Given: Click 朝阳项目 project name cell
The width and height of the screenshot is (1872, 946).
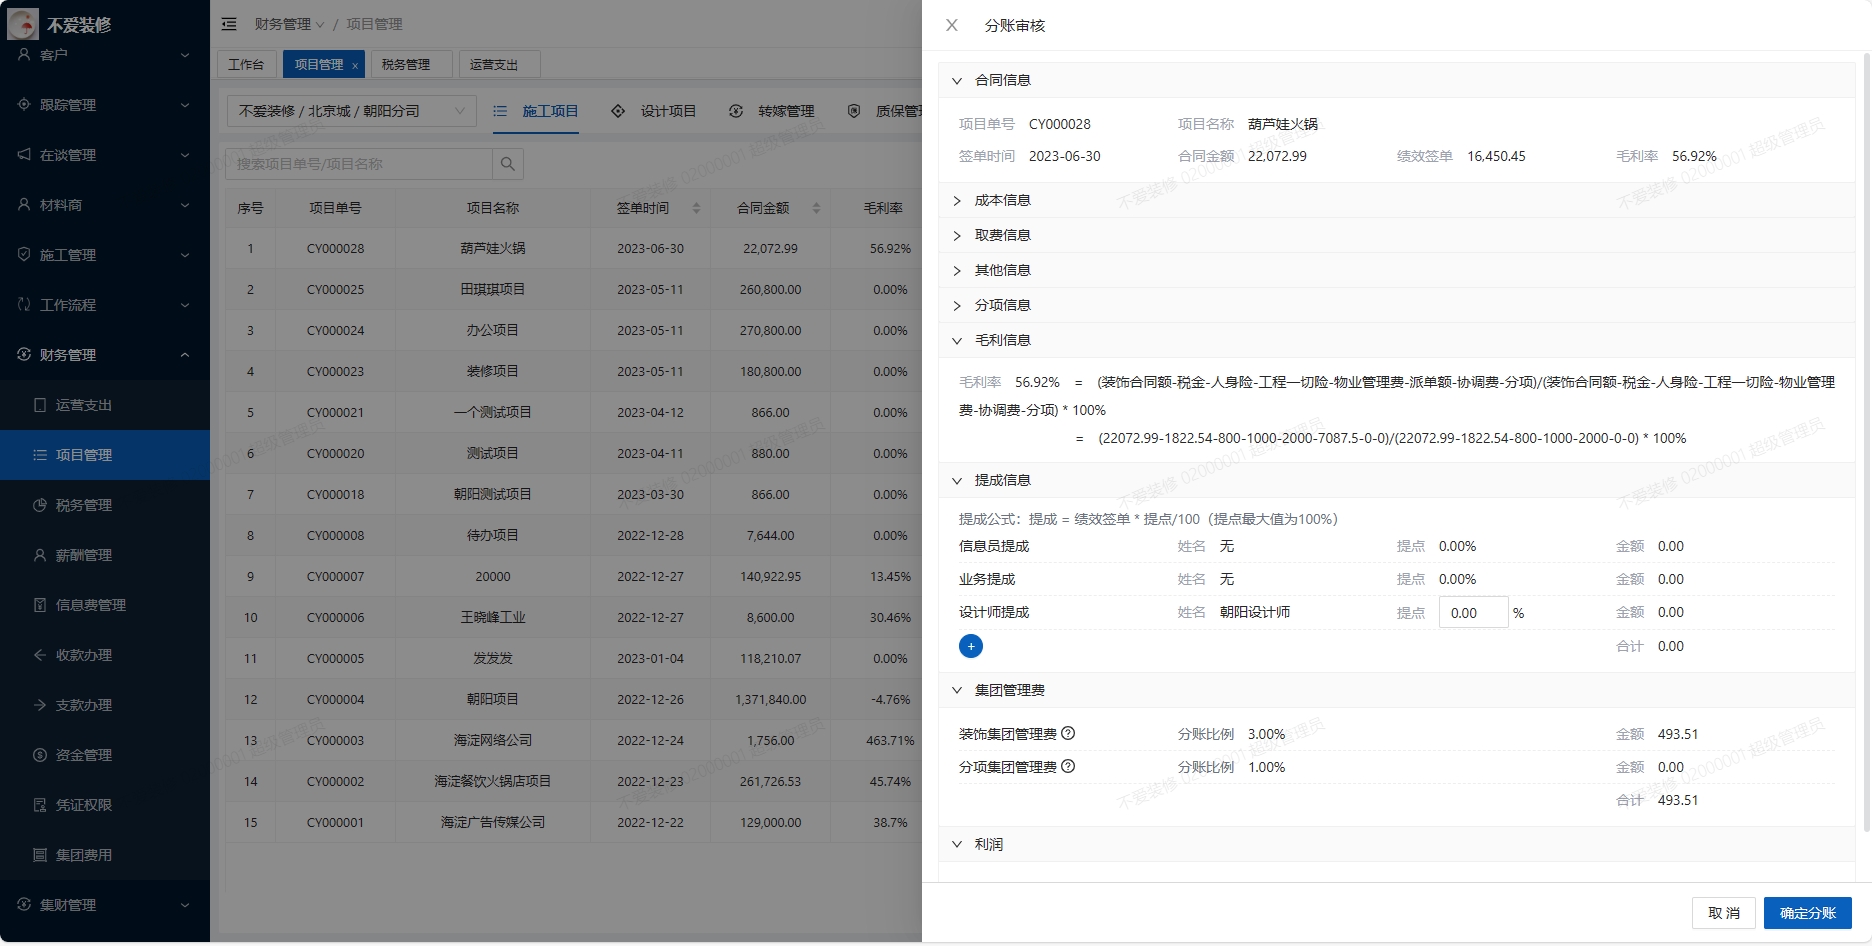Looking at the screenshot, I should click(x=493, y=699).
